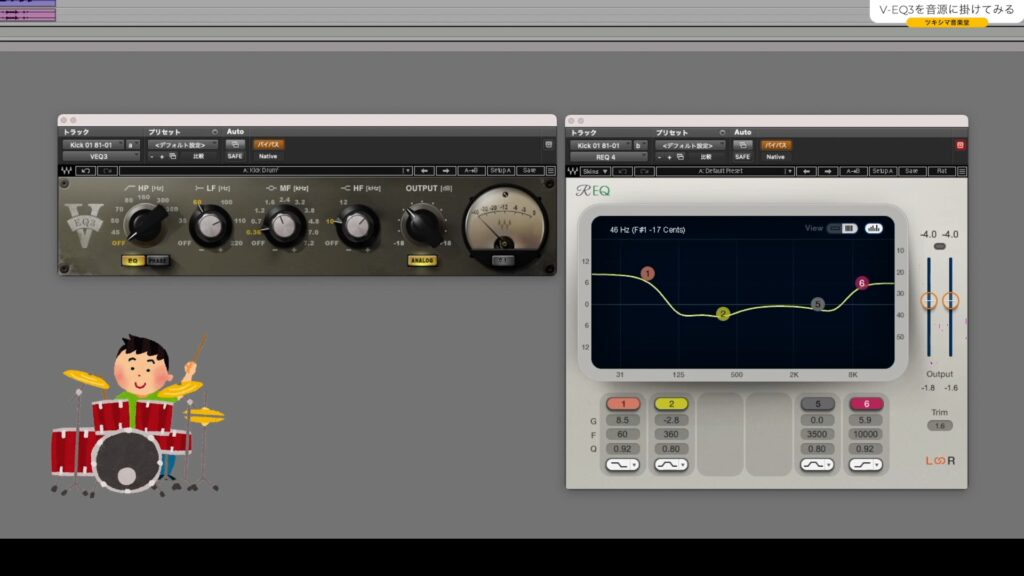Click the MF frequency knob on VEQ3
This screenshot has width=1024, height=576.
point(284,226)
